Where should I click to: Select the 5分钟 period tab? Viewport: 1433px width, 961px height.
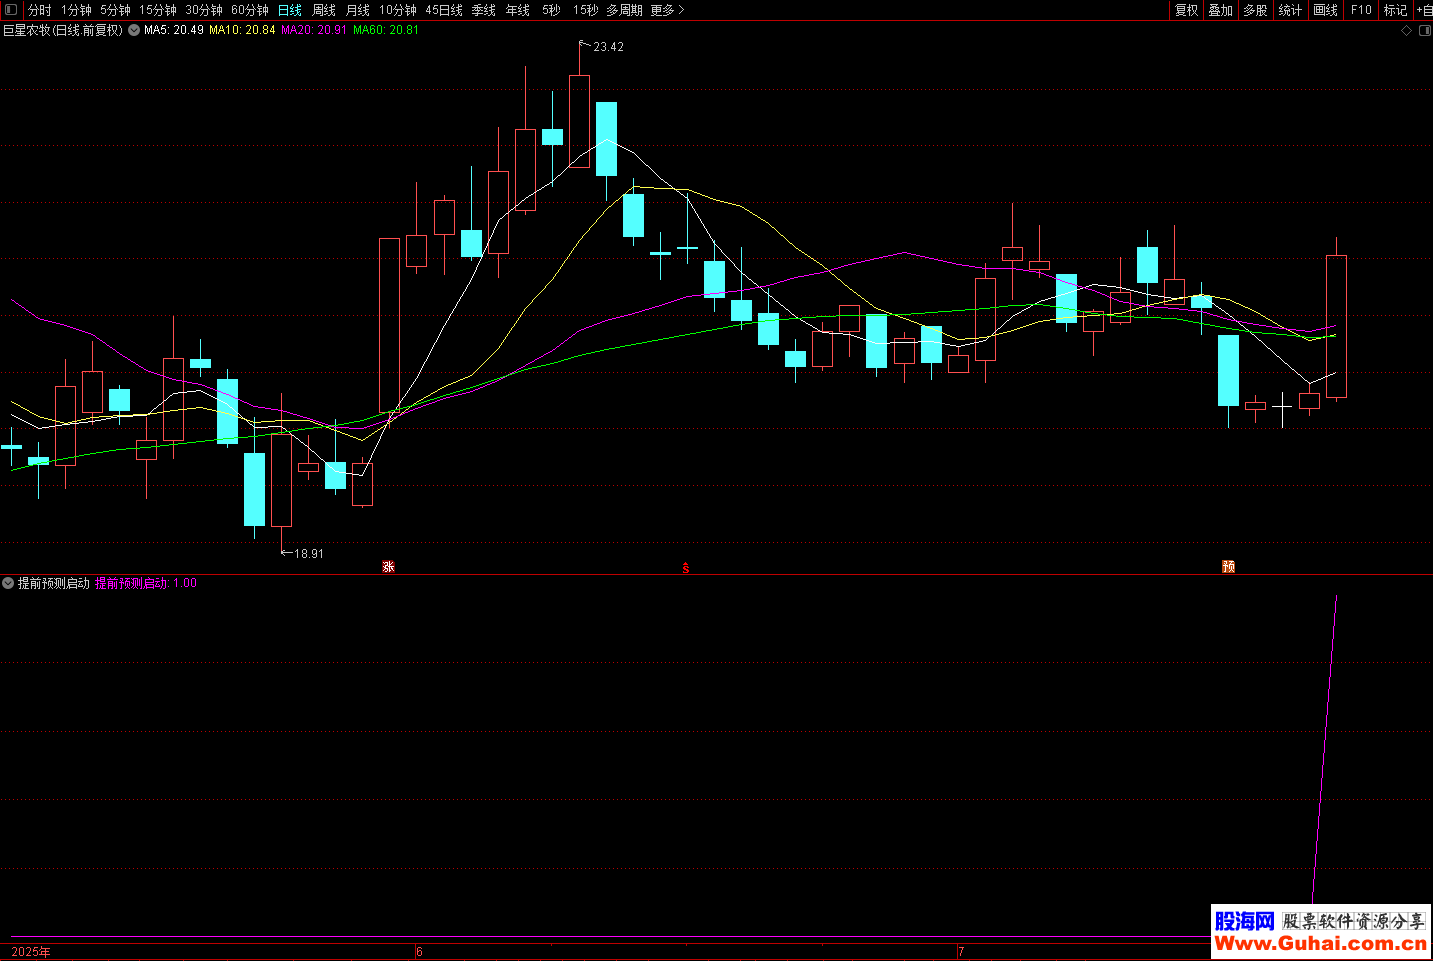click(x=115, y=10)
